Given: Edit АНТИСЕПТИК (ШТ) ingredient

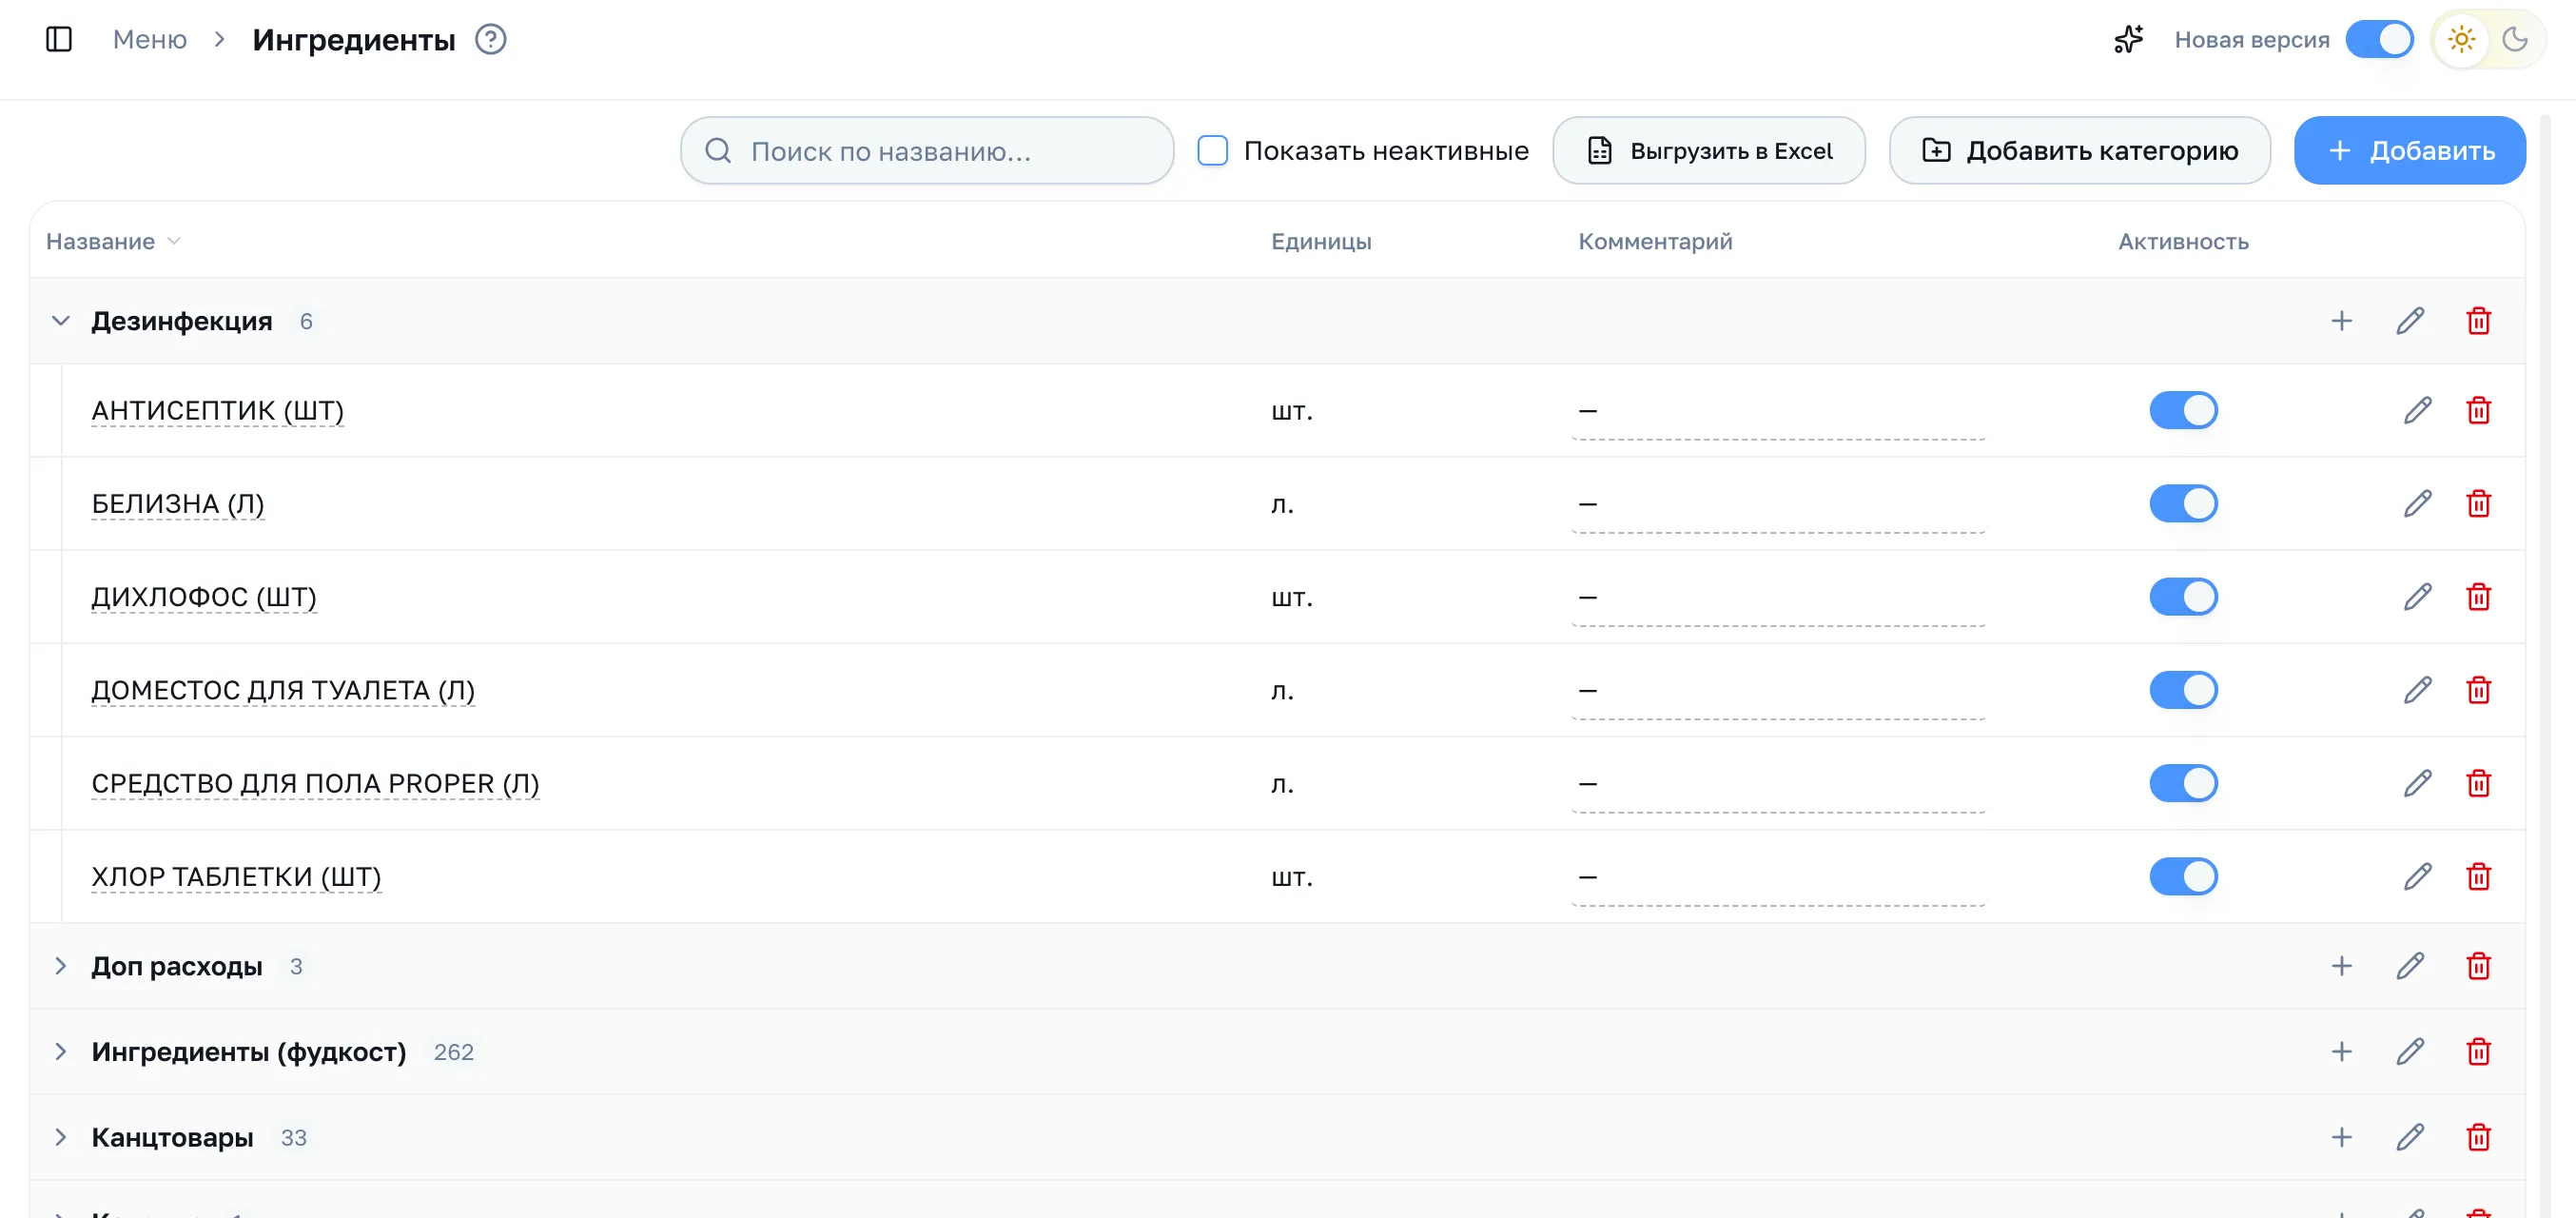Looking at the screenshot, I should (2417, 410).
